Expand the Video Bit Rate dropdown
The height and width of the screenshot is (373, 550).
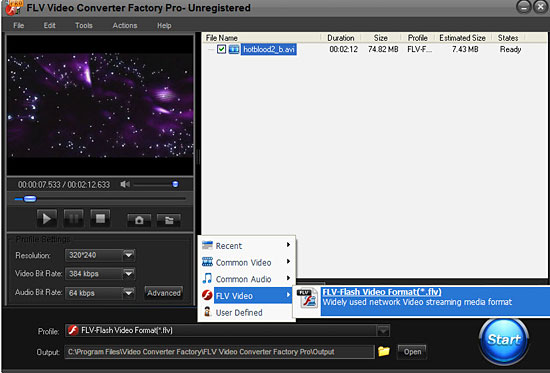129,273
